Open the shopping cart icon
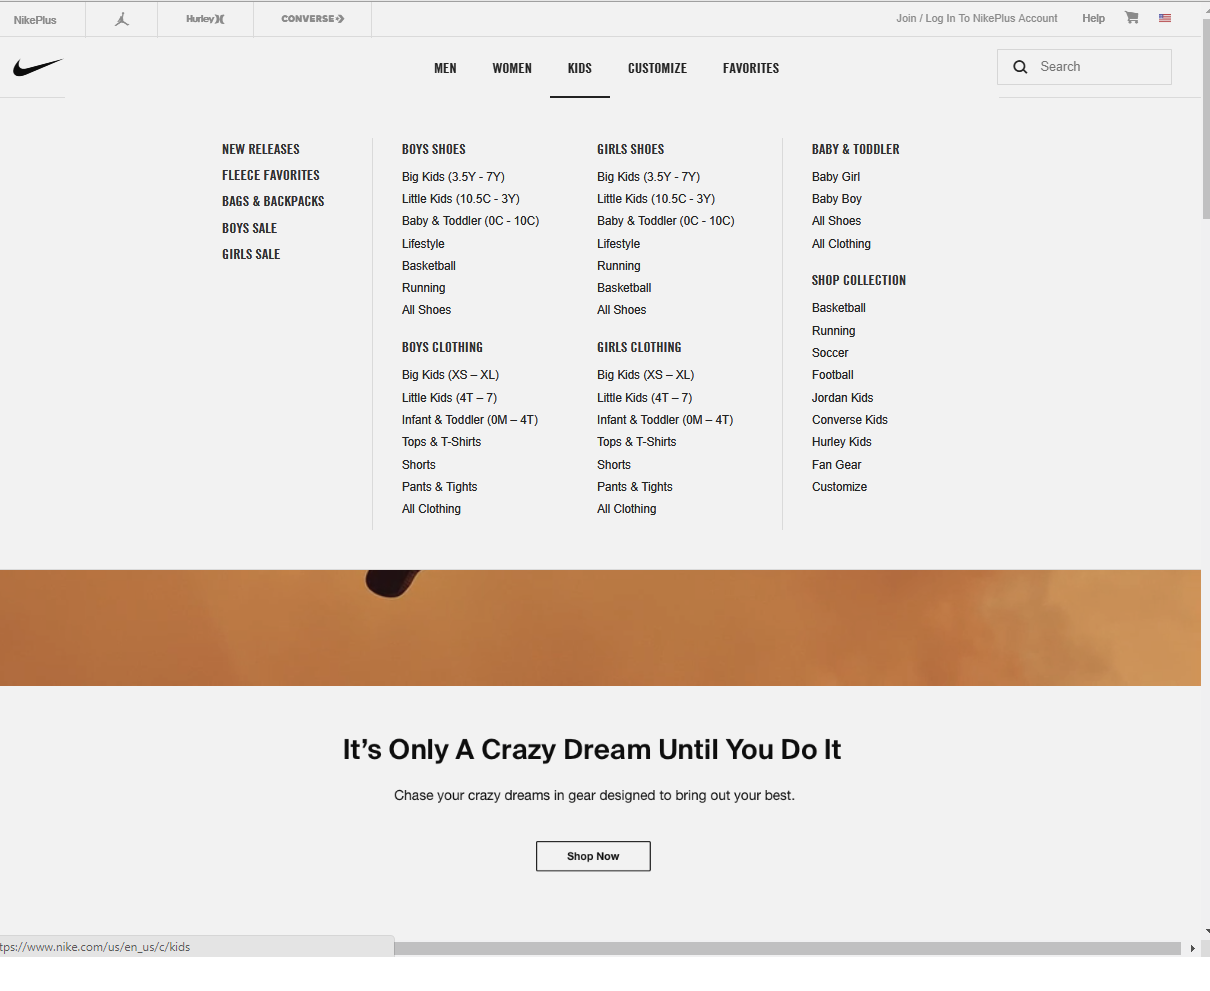The height and width of the screenshot is (991, 1210). tap(1132, 18)
